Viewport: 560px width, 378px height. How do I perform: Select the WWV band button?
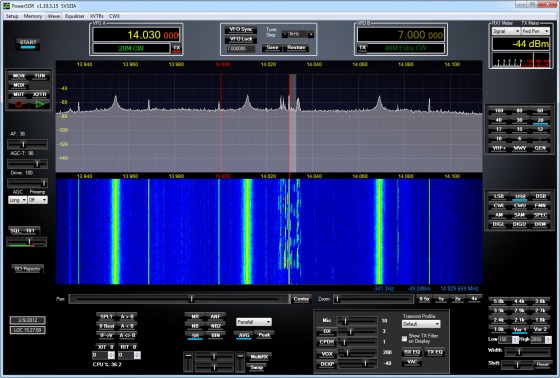point(519,148)
